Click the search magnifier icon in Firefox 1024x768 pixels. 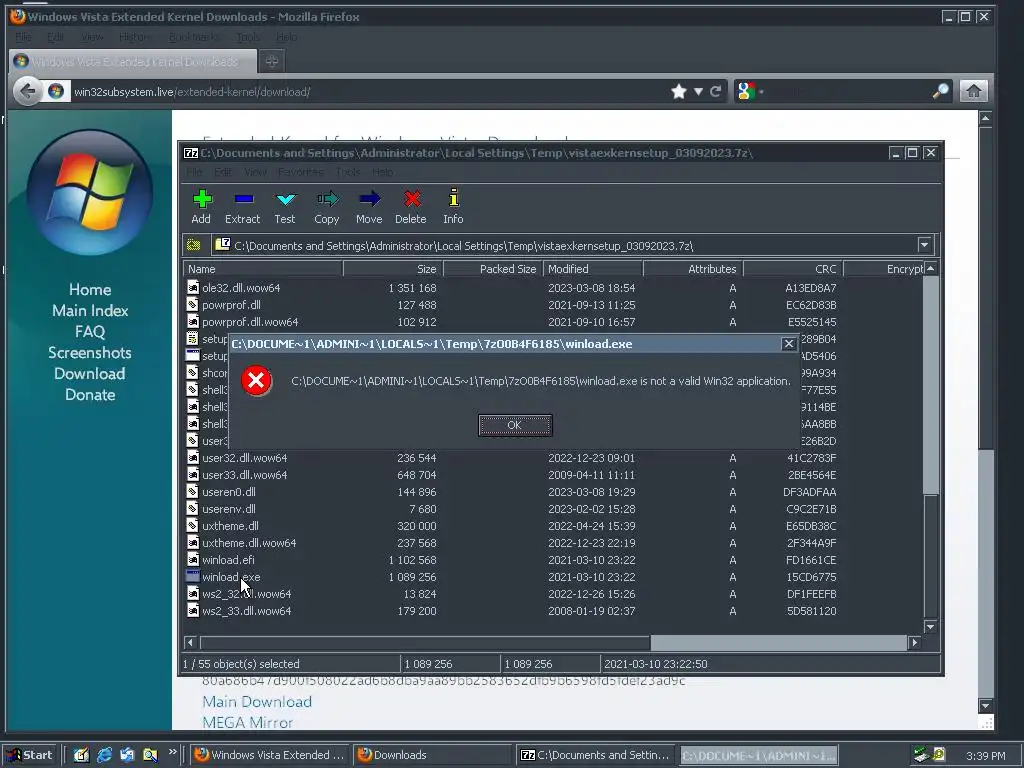tap(940, 91)
